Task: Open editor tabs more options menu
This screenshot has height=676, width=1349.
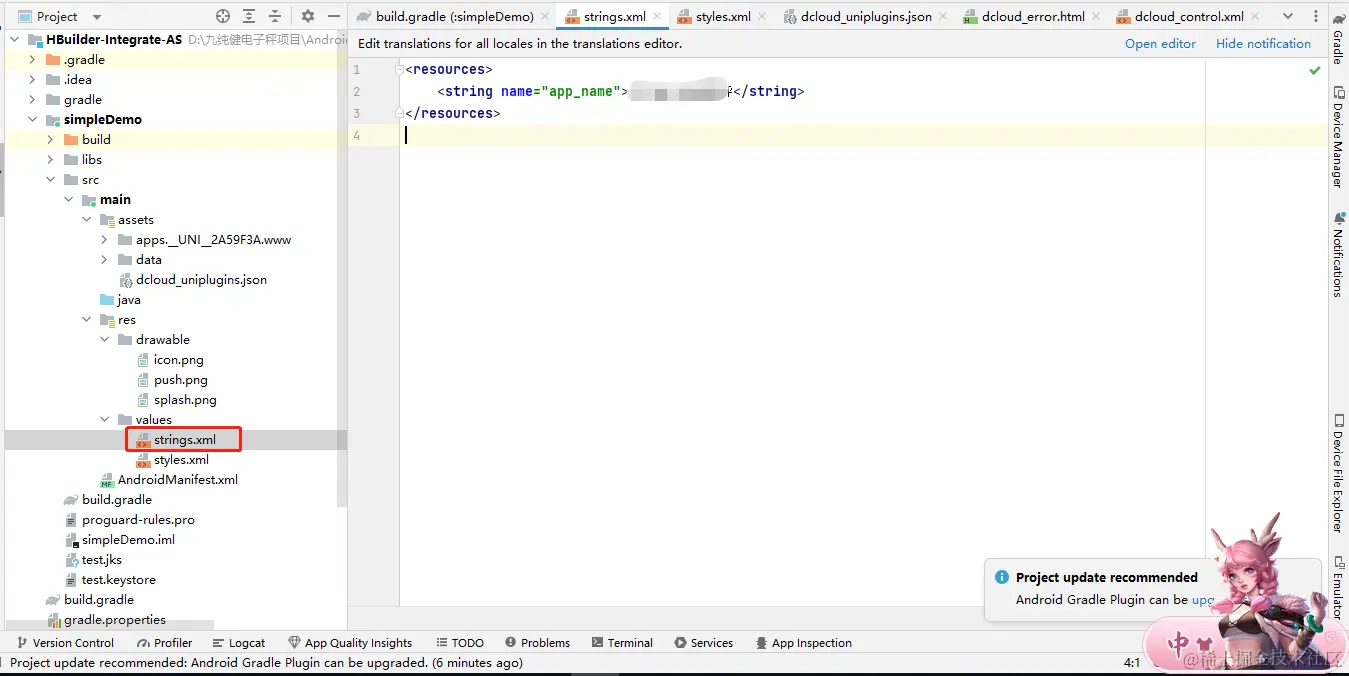Action: (x=1314, y=16)
